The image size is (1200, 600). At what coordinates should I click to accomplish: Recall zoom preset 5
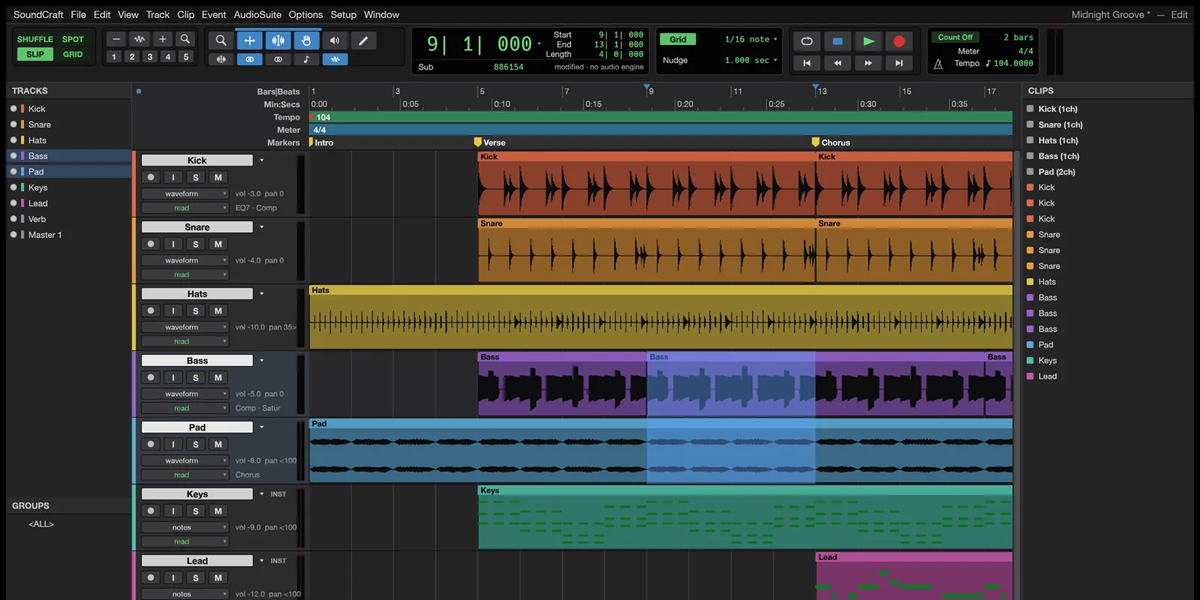pyautogui.click(x=186, y=57)
